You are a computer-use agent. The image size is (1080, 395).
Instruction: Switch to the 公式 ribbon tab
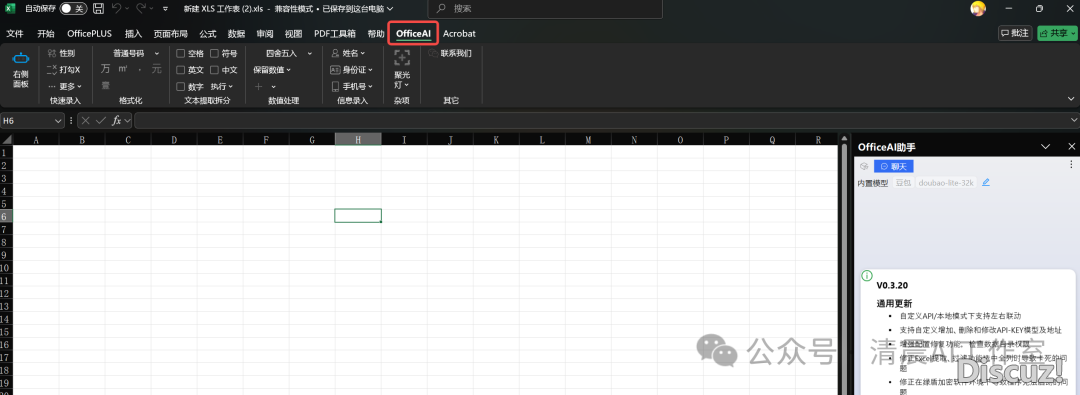point(207,34)
